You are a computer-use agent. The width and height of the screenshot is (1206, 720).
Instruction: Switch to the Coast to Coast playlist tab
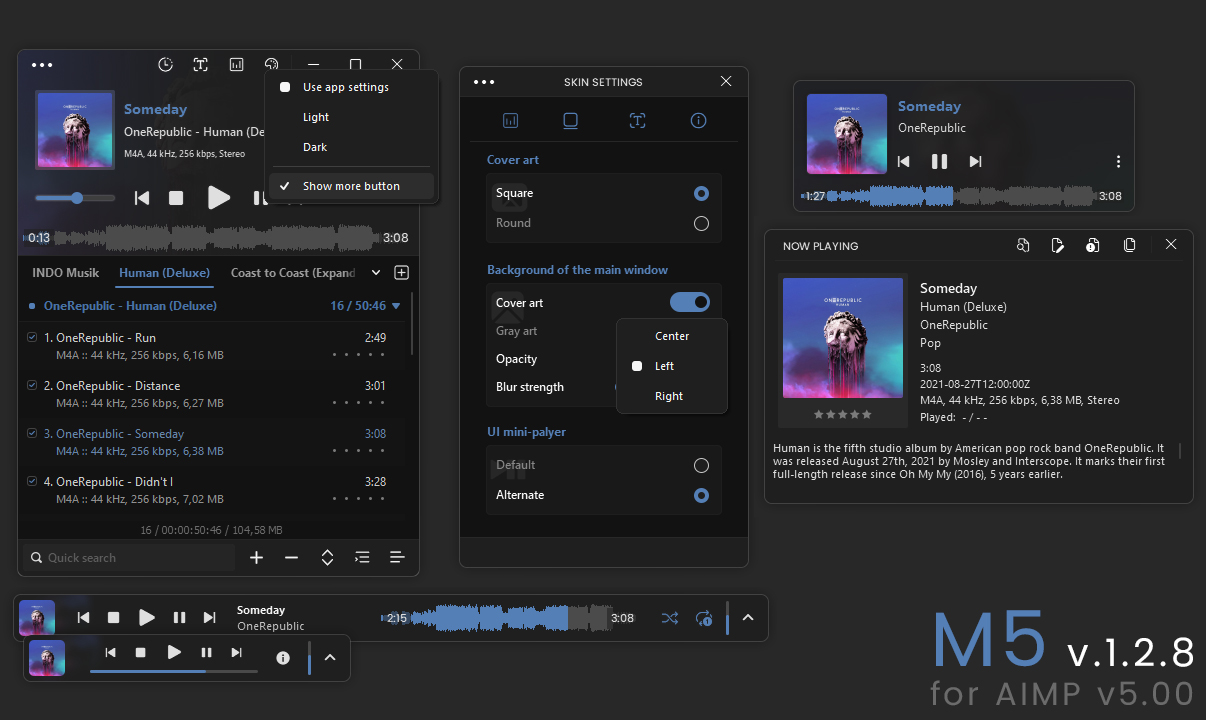293,273
